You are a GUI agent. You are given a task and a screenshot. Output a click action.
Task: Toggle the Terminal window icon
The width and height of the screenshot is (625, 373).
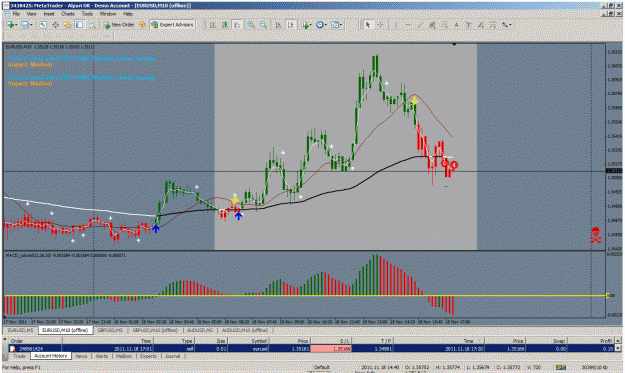79,25
